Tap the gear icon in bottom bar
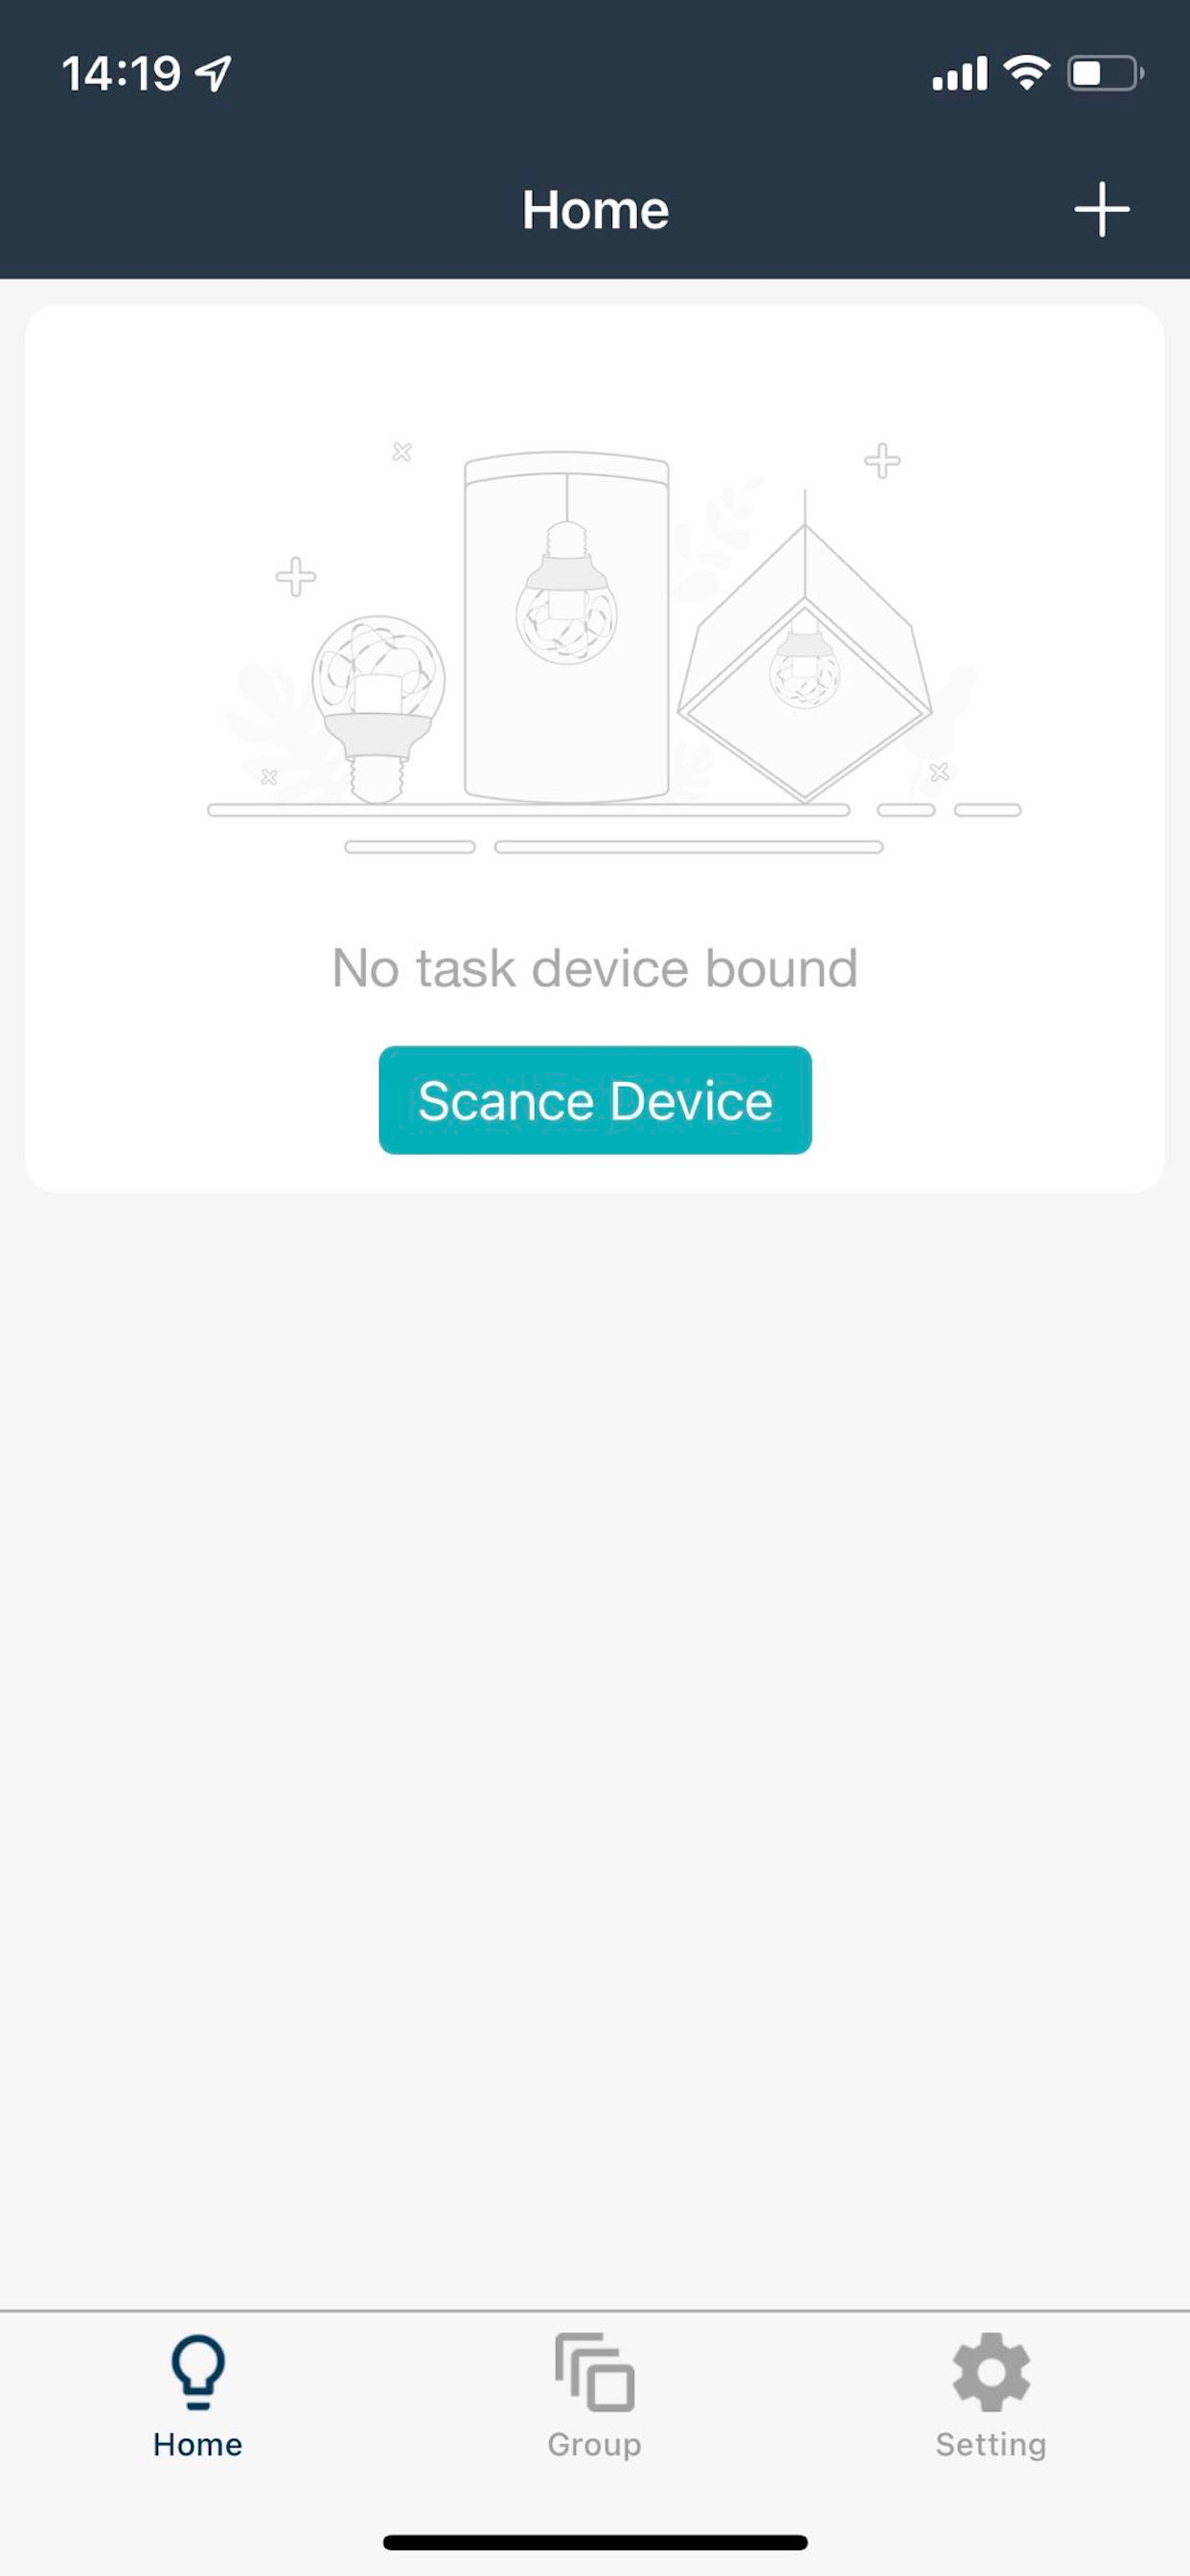 click(990, 2373)
